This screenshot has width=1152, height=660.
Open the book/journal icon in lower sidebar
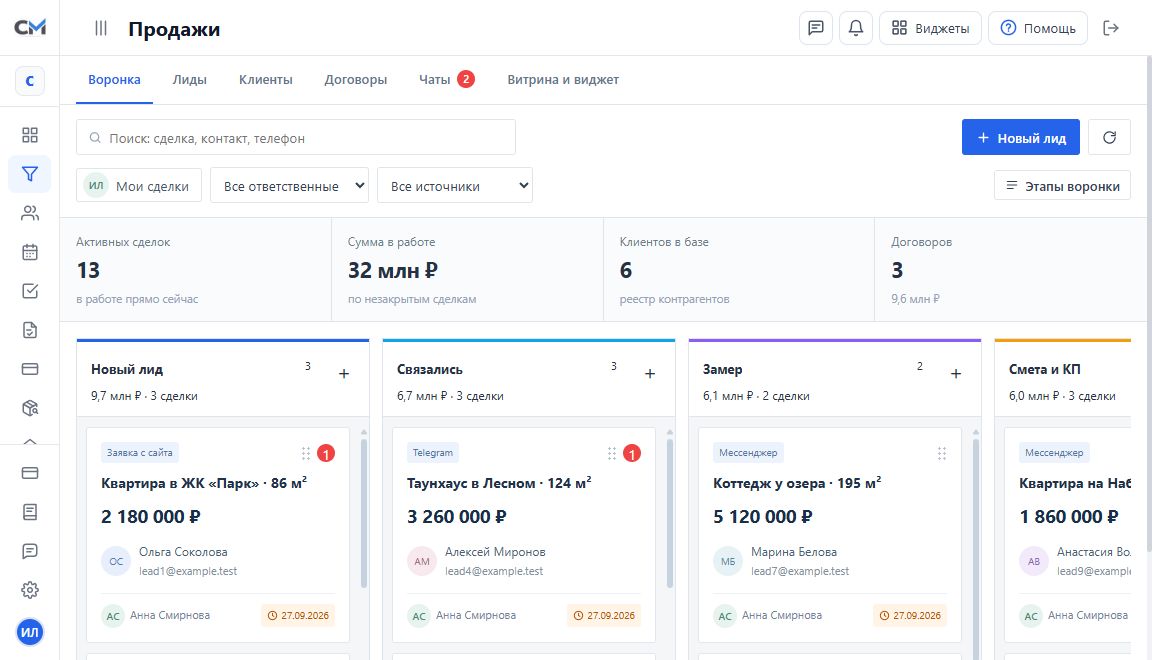tap(30, 512)
